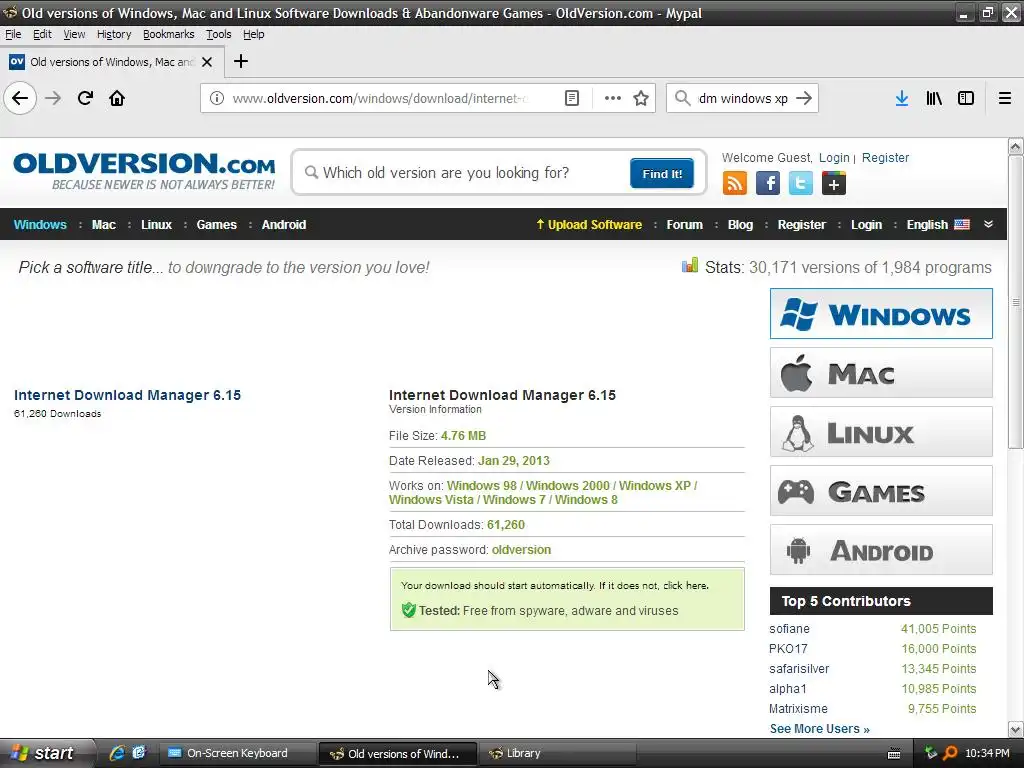
Task: Go to Games in the navigation bar
Action: click(x=216, y=225)
